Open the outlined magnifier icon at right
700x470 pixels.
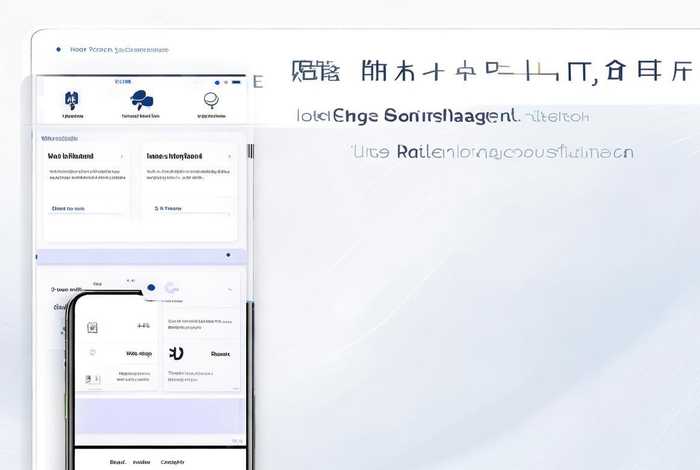(210, 99)
